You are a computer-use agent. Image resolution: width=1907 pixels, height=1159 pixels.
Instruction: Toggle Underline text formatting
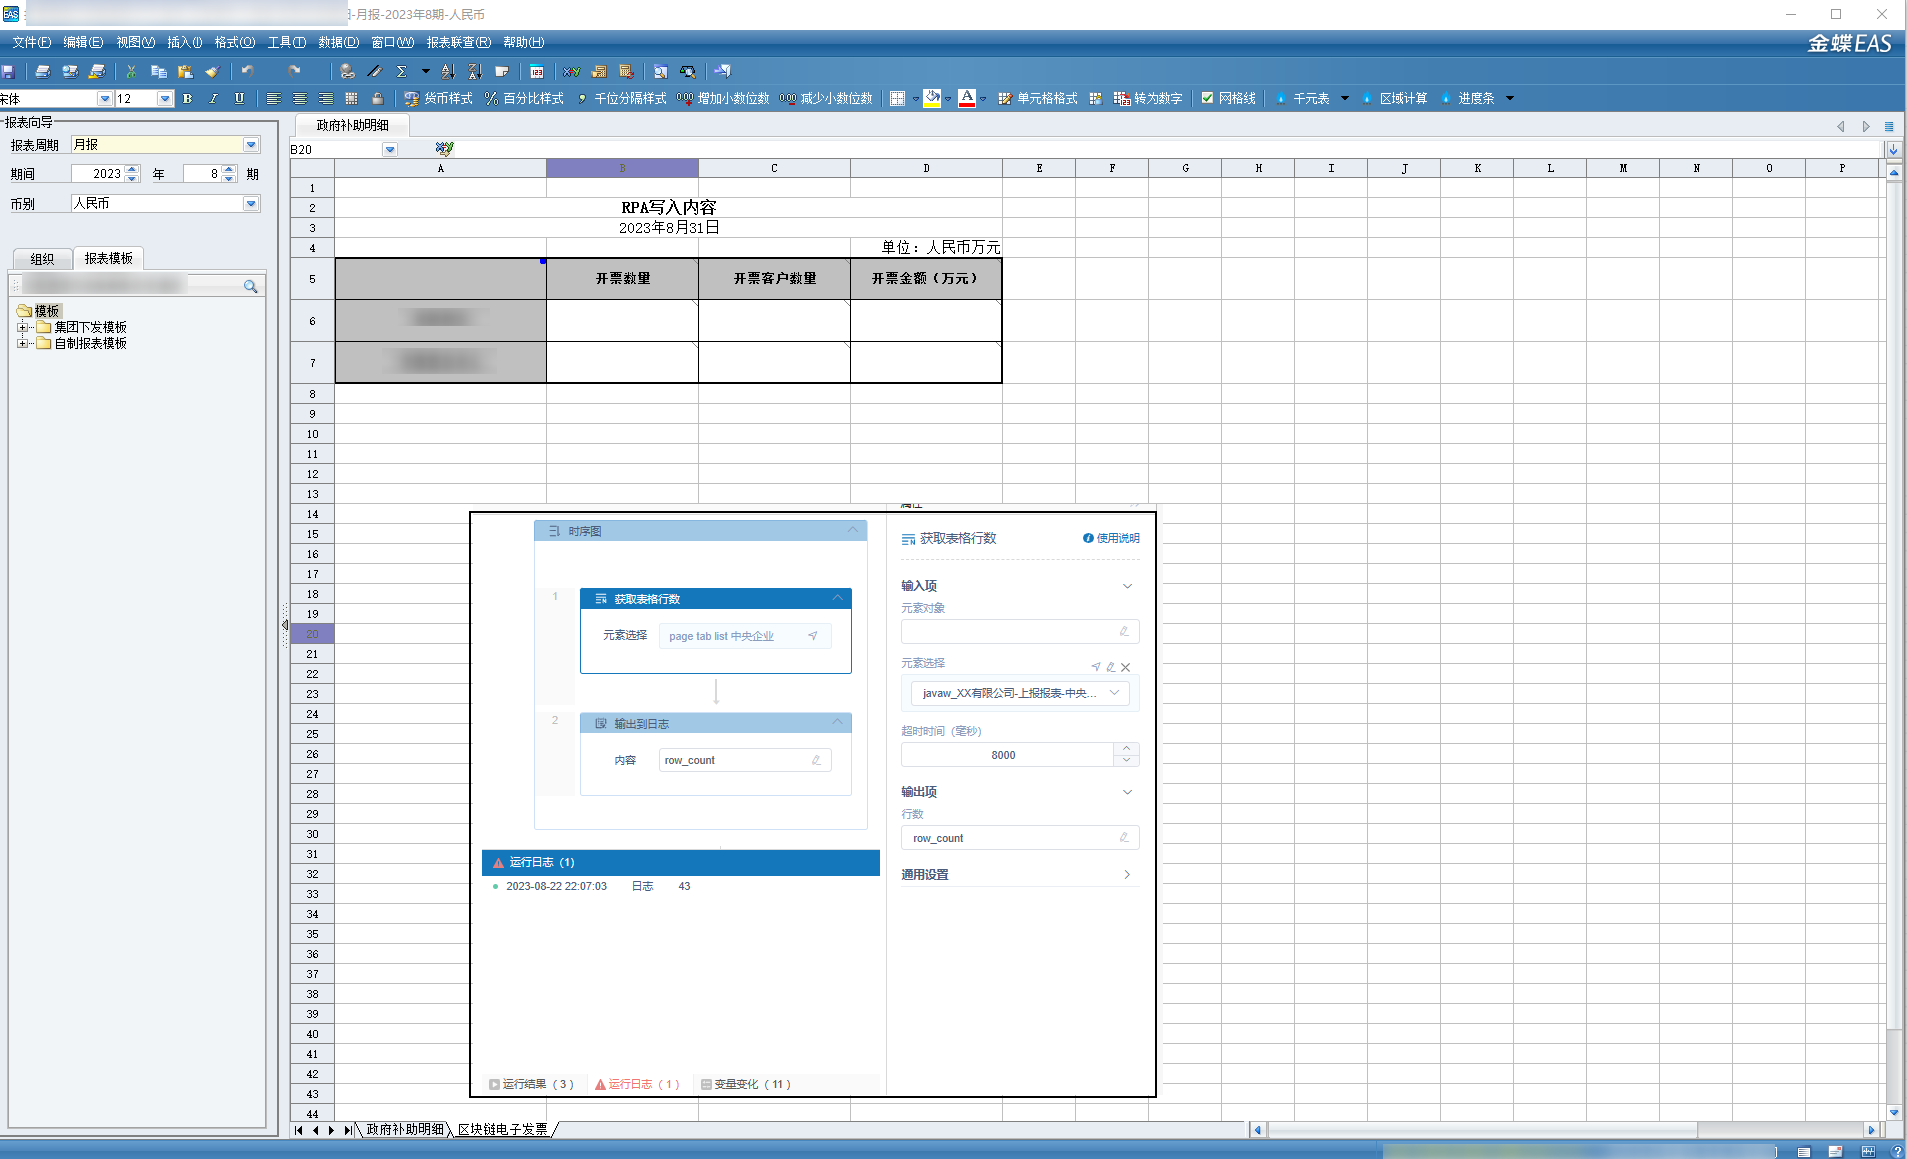coord(239,98)
